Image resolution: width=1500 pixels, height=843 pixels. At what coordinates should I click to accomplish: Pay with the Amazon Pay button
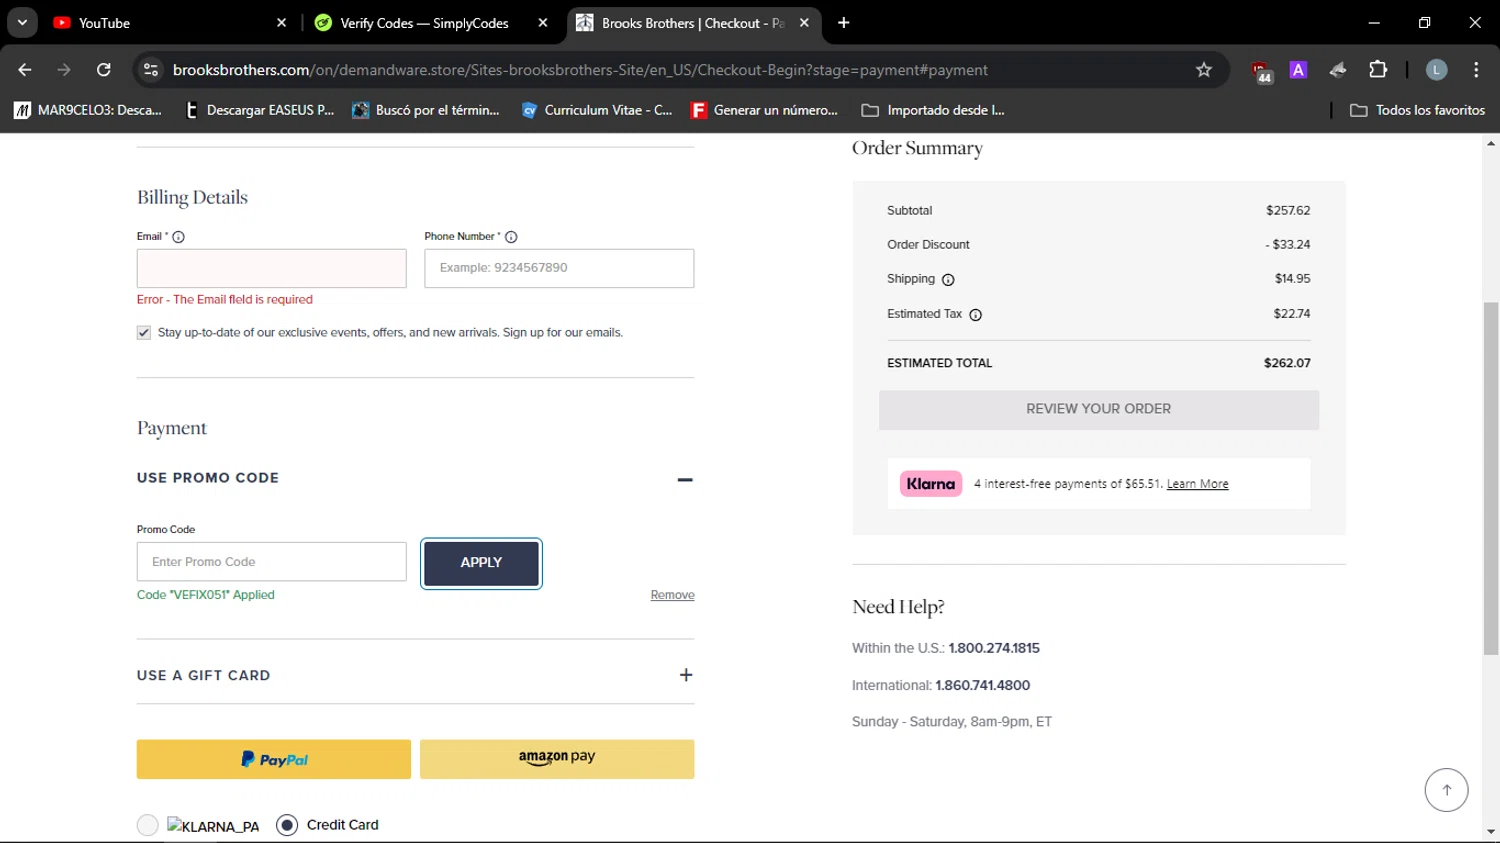click(557, 759)
